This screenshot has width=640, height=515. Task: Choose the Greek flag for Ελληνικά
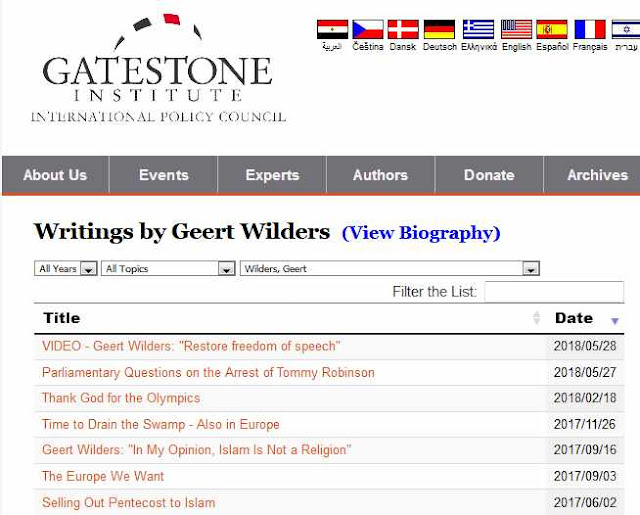478,29
